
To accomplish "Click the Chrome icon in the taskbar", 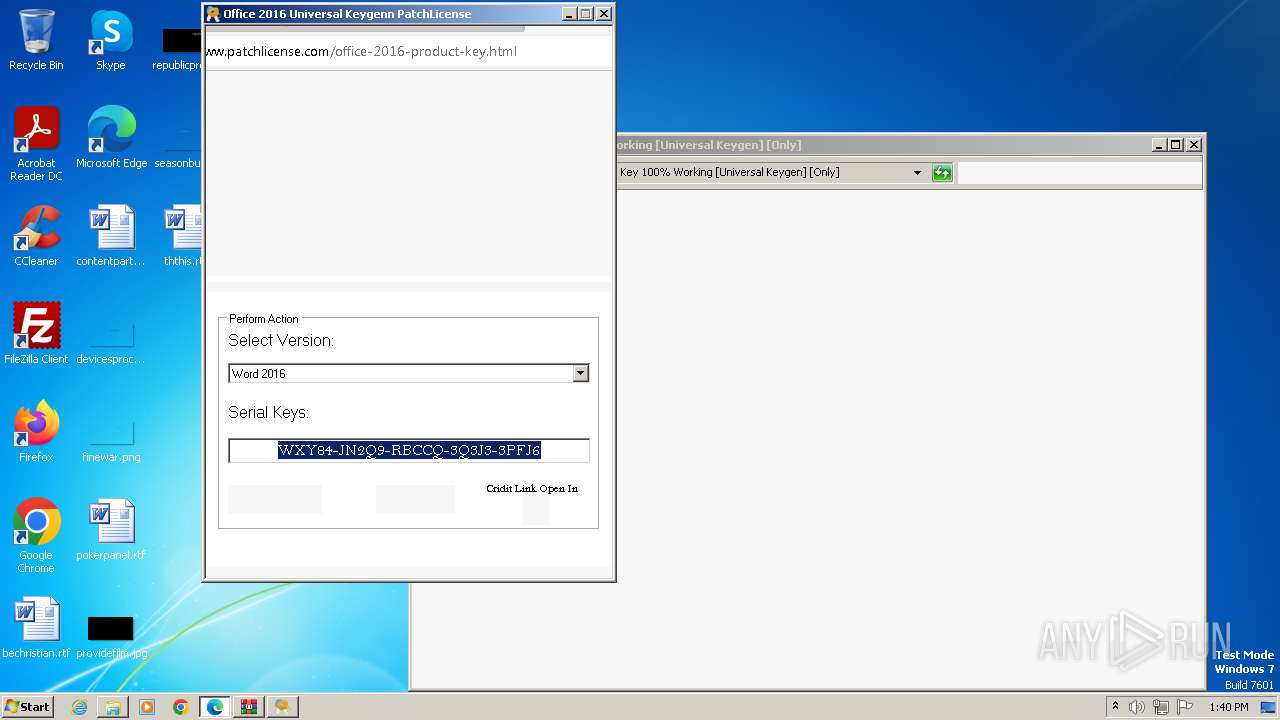I will 181,707.
